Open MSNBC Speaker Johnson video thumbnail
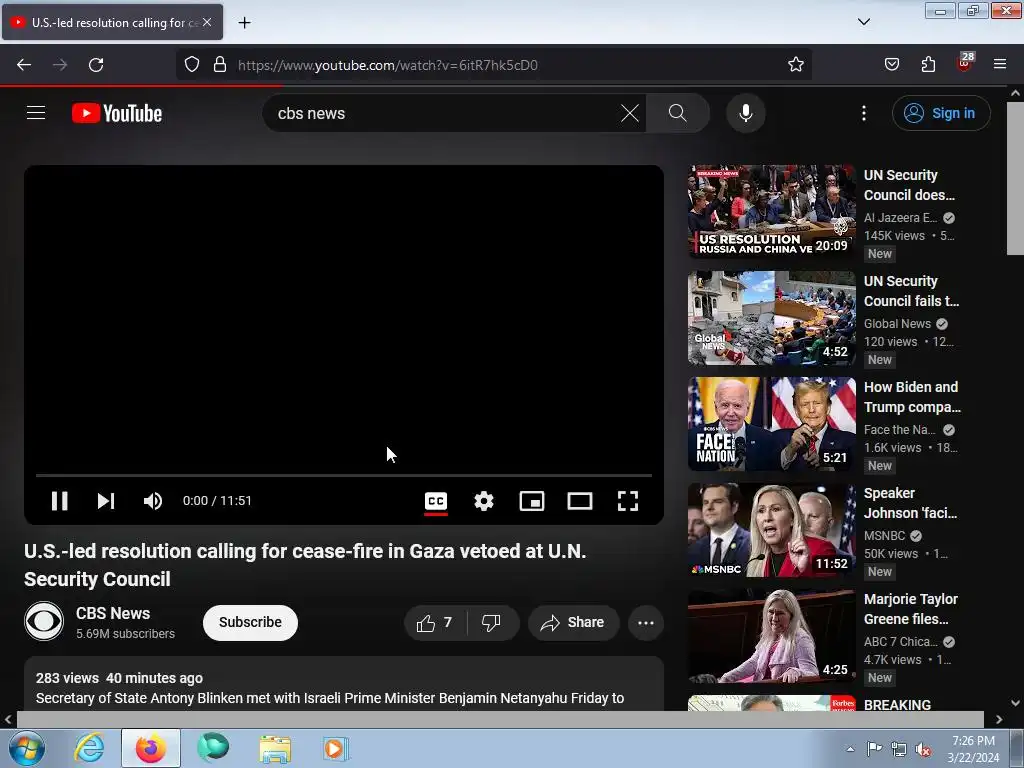The image size is (1024, 768). point(771,530)
